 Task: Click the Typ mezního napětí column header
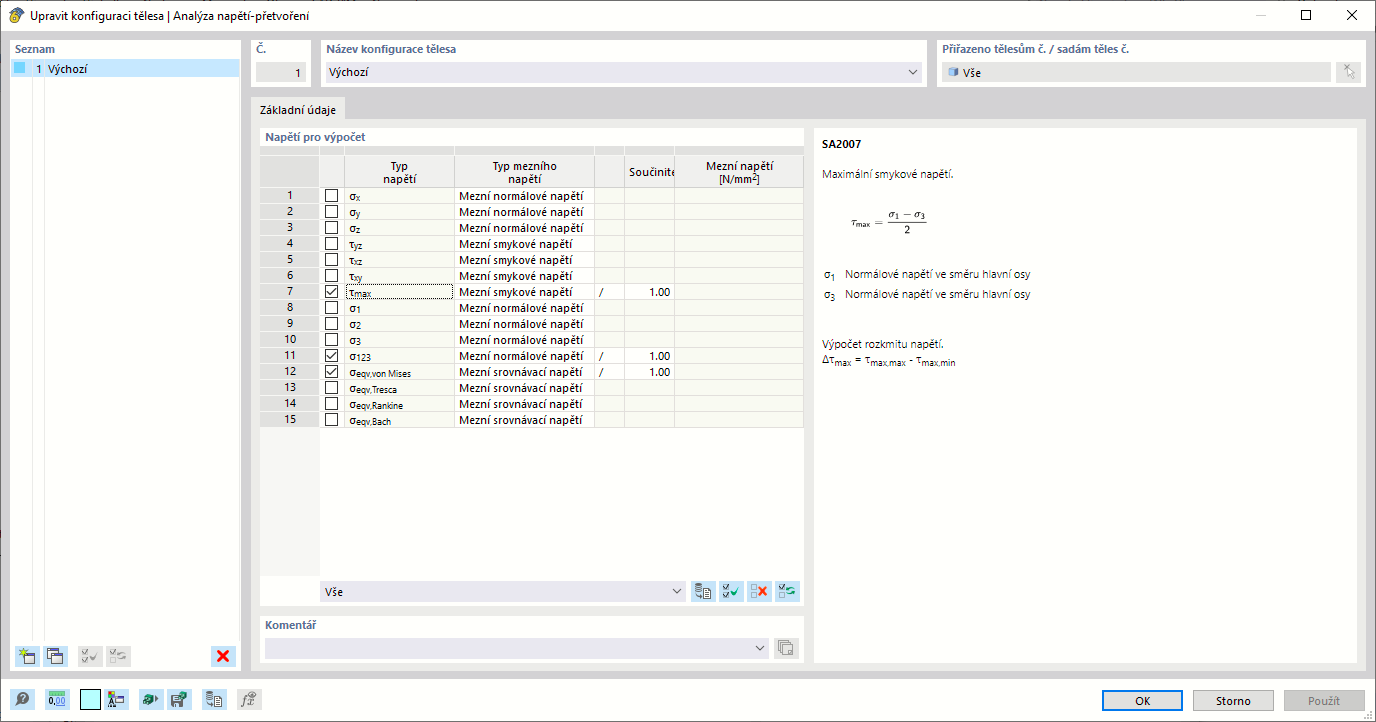point(524,172)
